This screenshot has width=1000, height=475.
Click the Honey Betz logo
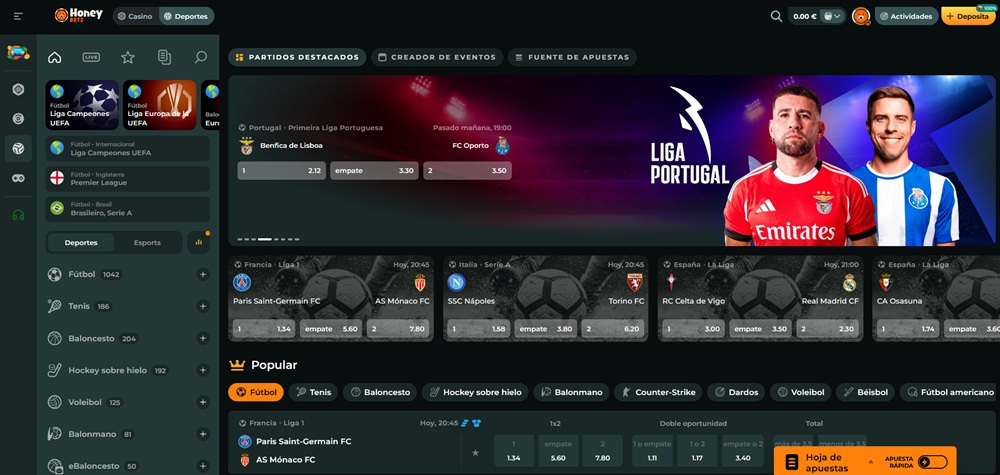click(x=78, y=15)
